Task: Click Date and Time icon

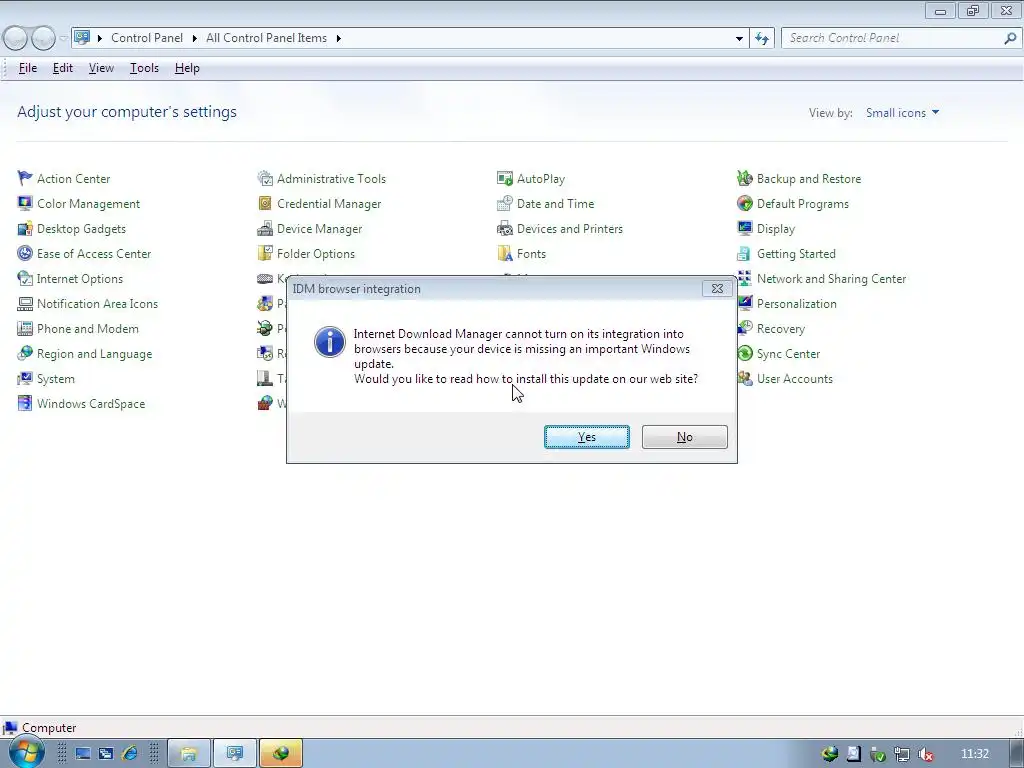Action: point(505,203)
